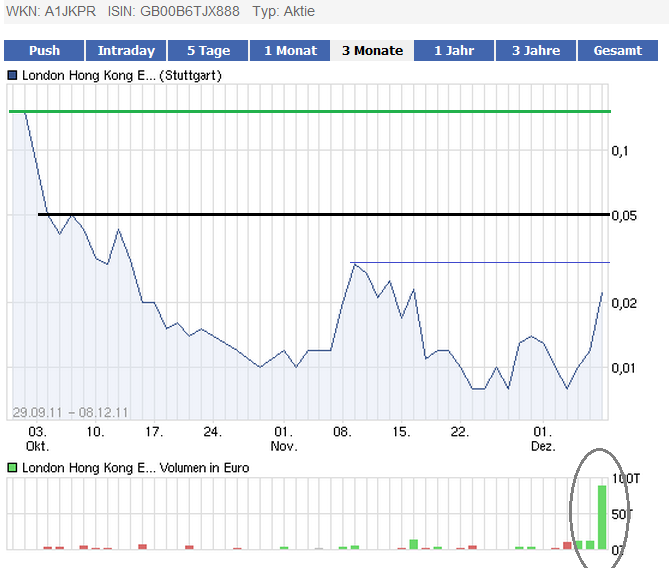
Task: Select the Intraday chart tab
Action: coord(126,50)
